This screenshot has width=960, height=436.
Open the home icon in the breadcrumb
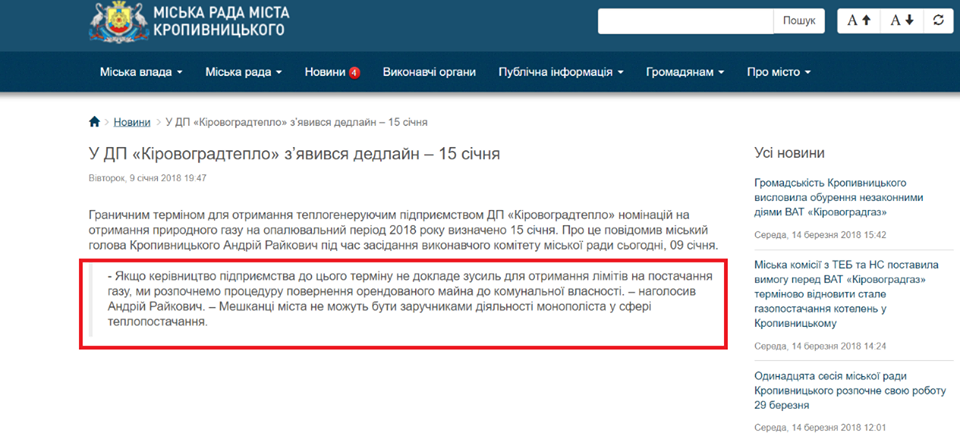click(x=94, y=122)
